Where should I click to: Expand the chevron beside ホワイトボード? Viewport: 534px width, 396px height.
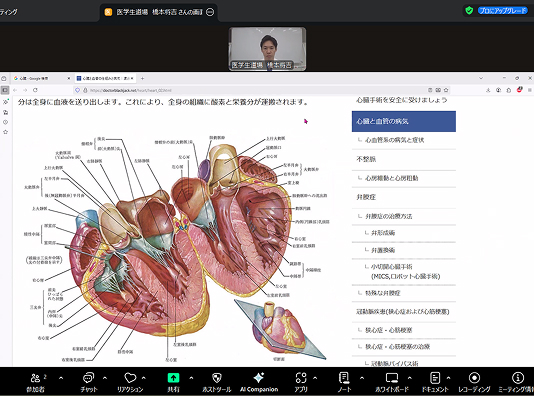pyautogui.click(x=410, y=378)
